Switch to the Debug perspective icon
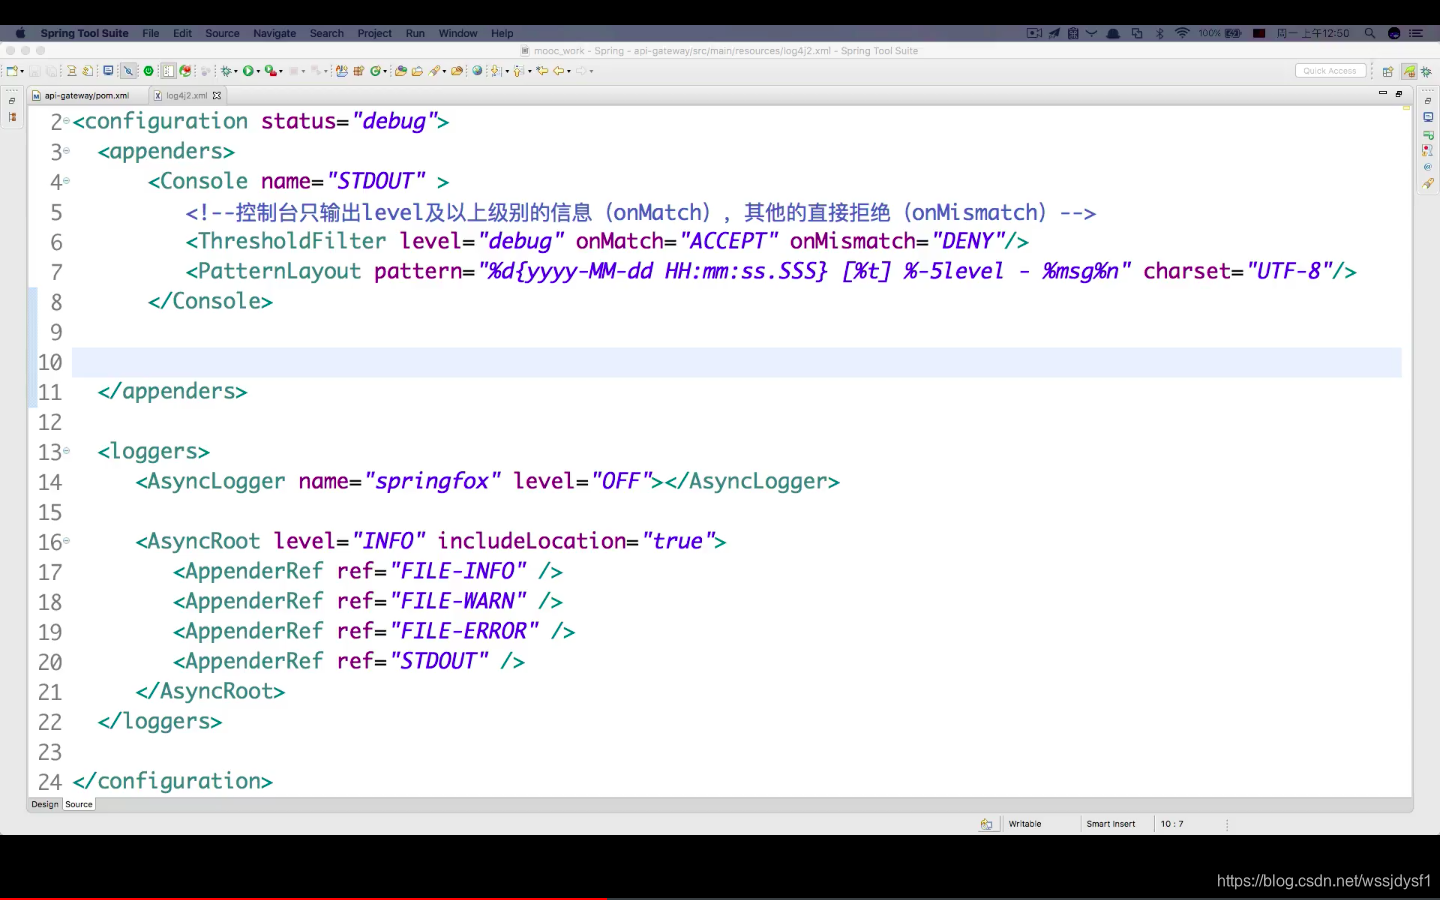 [x=1426, y=71]
